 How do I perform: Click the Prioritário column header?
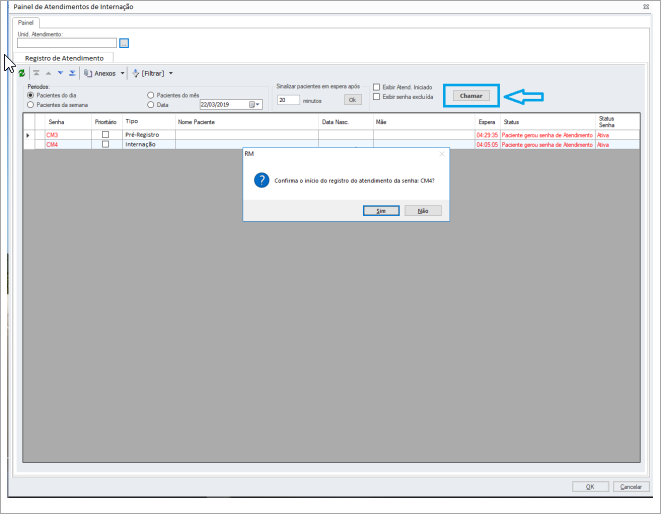point(107,122)
